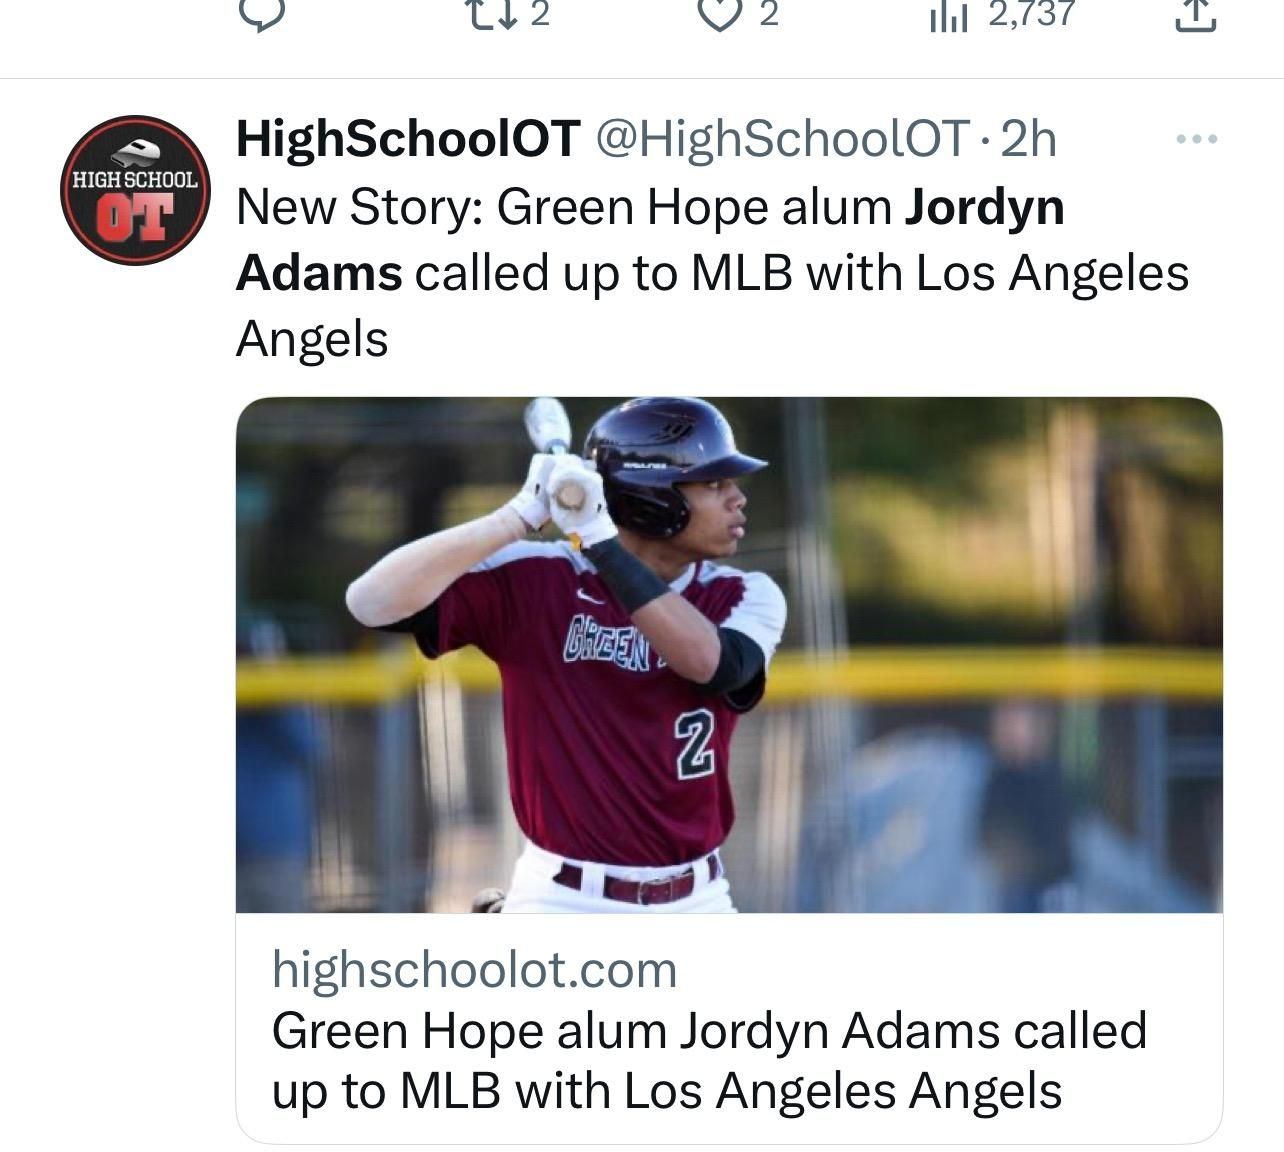Viewport: 1284px width, 1152px height.
Task: Open the baseball player photo preview
Action: (729, 655)
